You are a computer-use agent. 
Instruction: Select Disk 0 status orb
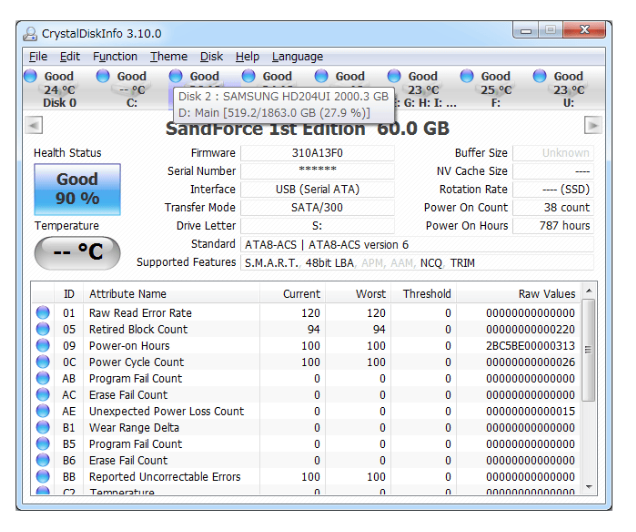click(x=30, y=76)
